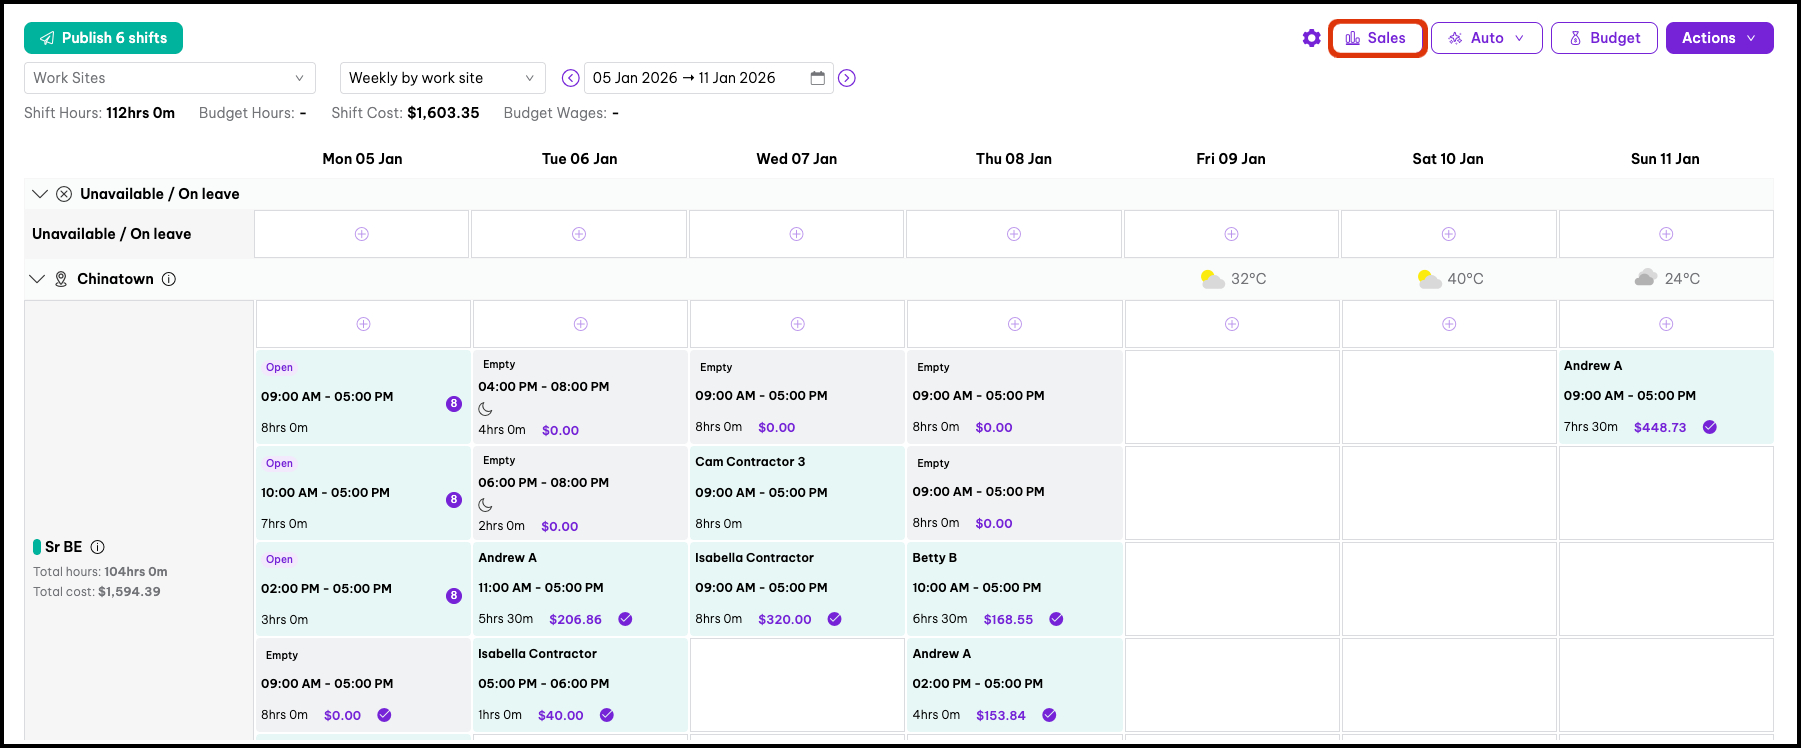Click purple 8 badge on 10:00 AM open shift
The width and height of the screenshot is (1801, 748).
pyautogui.click(x=454, y=500)
